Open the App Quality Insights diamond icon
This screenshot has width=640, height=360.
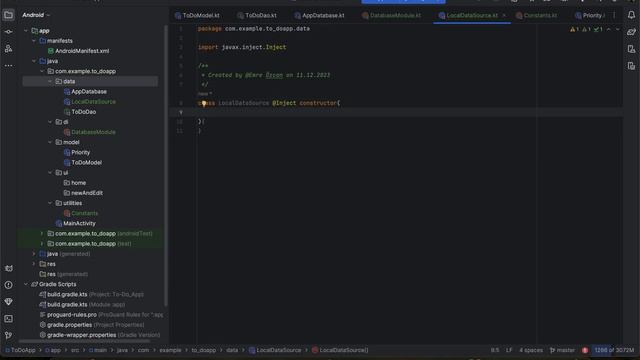[x=8, y=302]
